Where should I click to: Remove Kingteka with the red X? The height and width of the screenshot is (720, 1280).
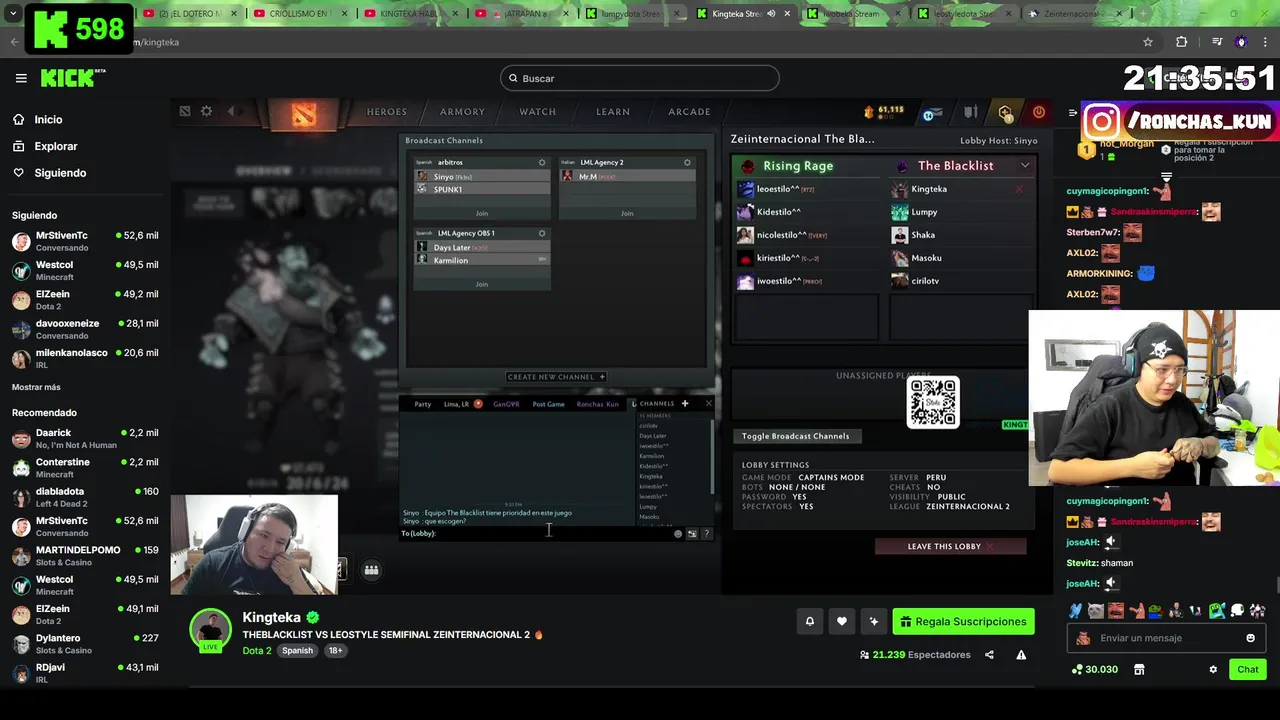pyautogui.click(x=1020, y=189)
